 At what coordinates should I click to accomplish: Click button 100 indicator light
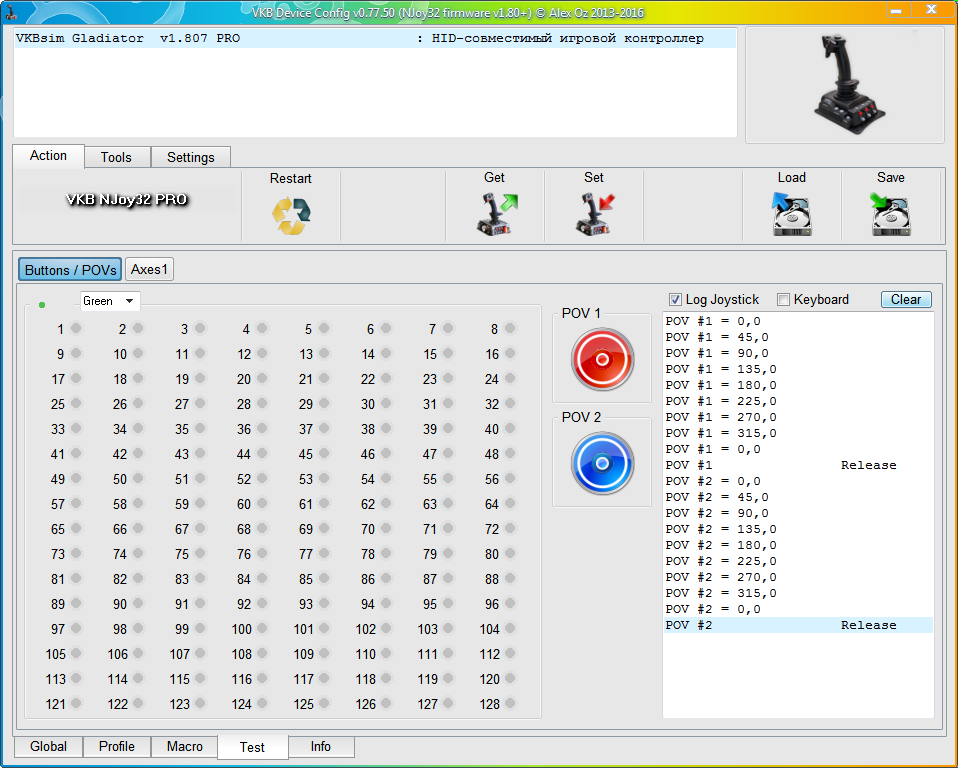262,629
